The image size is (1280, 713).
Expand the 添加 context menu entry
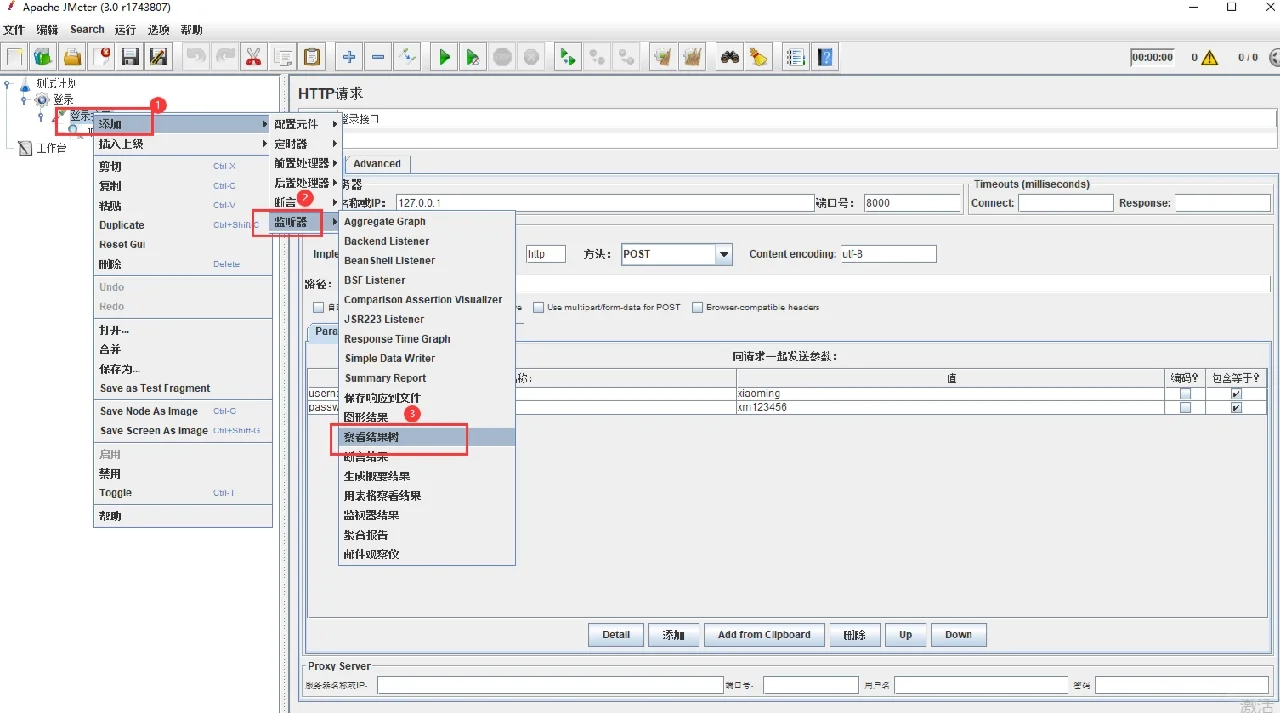[x=183, y=124]
